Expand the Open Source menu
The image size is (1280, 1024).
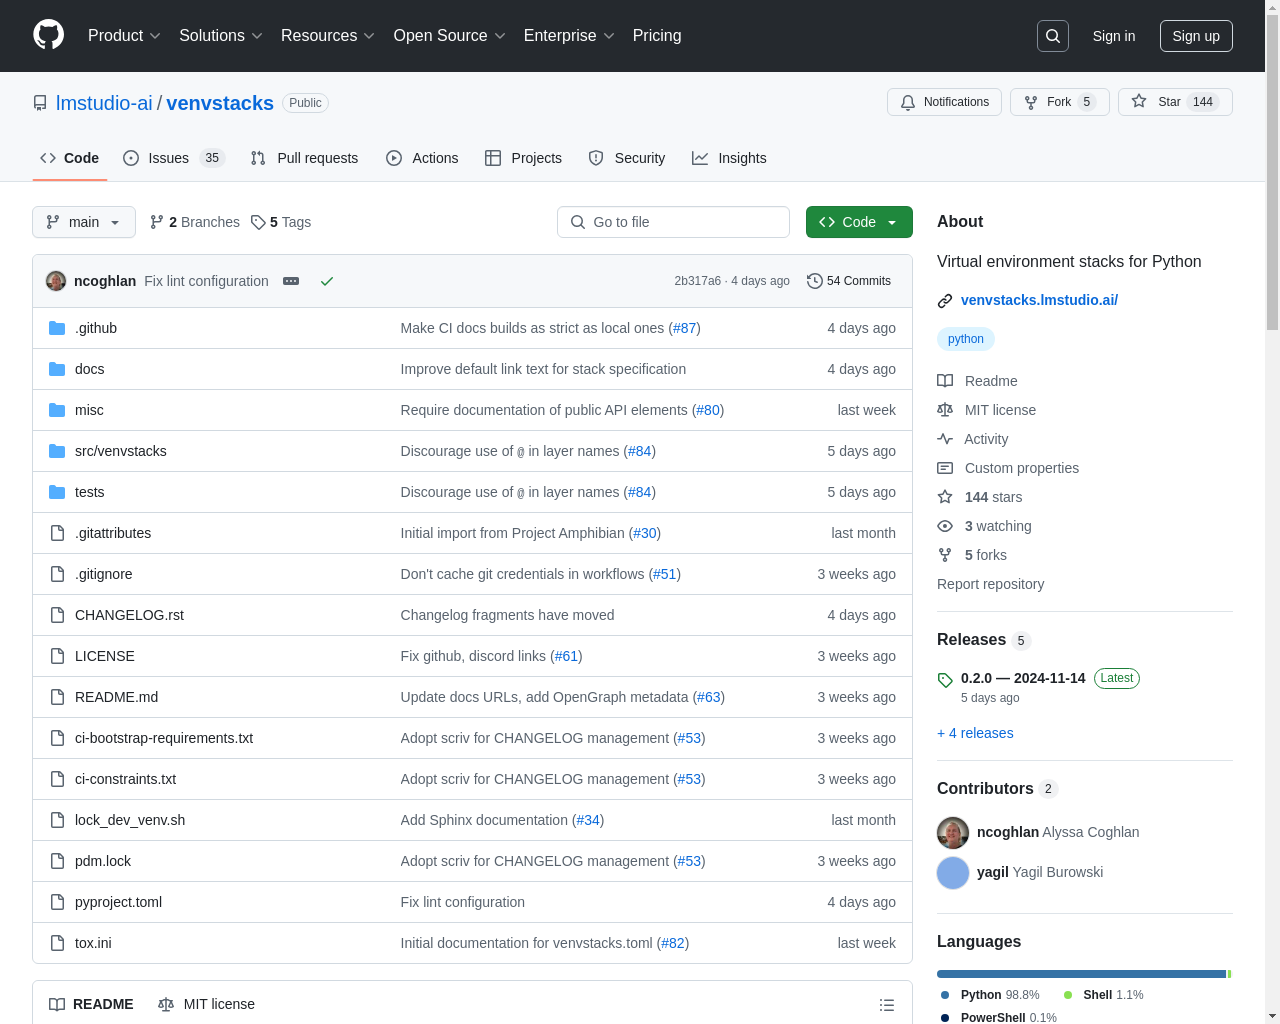[x=449, y=35]
